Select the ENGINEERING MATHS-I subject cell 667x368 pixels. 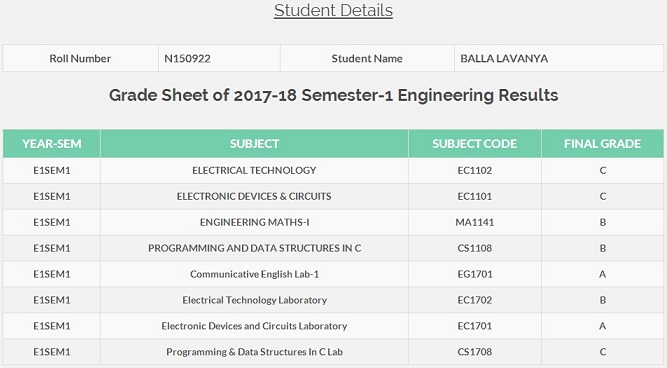254,223
